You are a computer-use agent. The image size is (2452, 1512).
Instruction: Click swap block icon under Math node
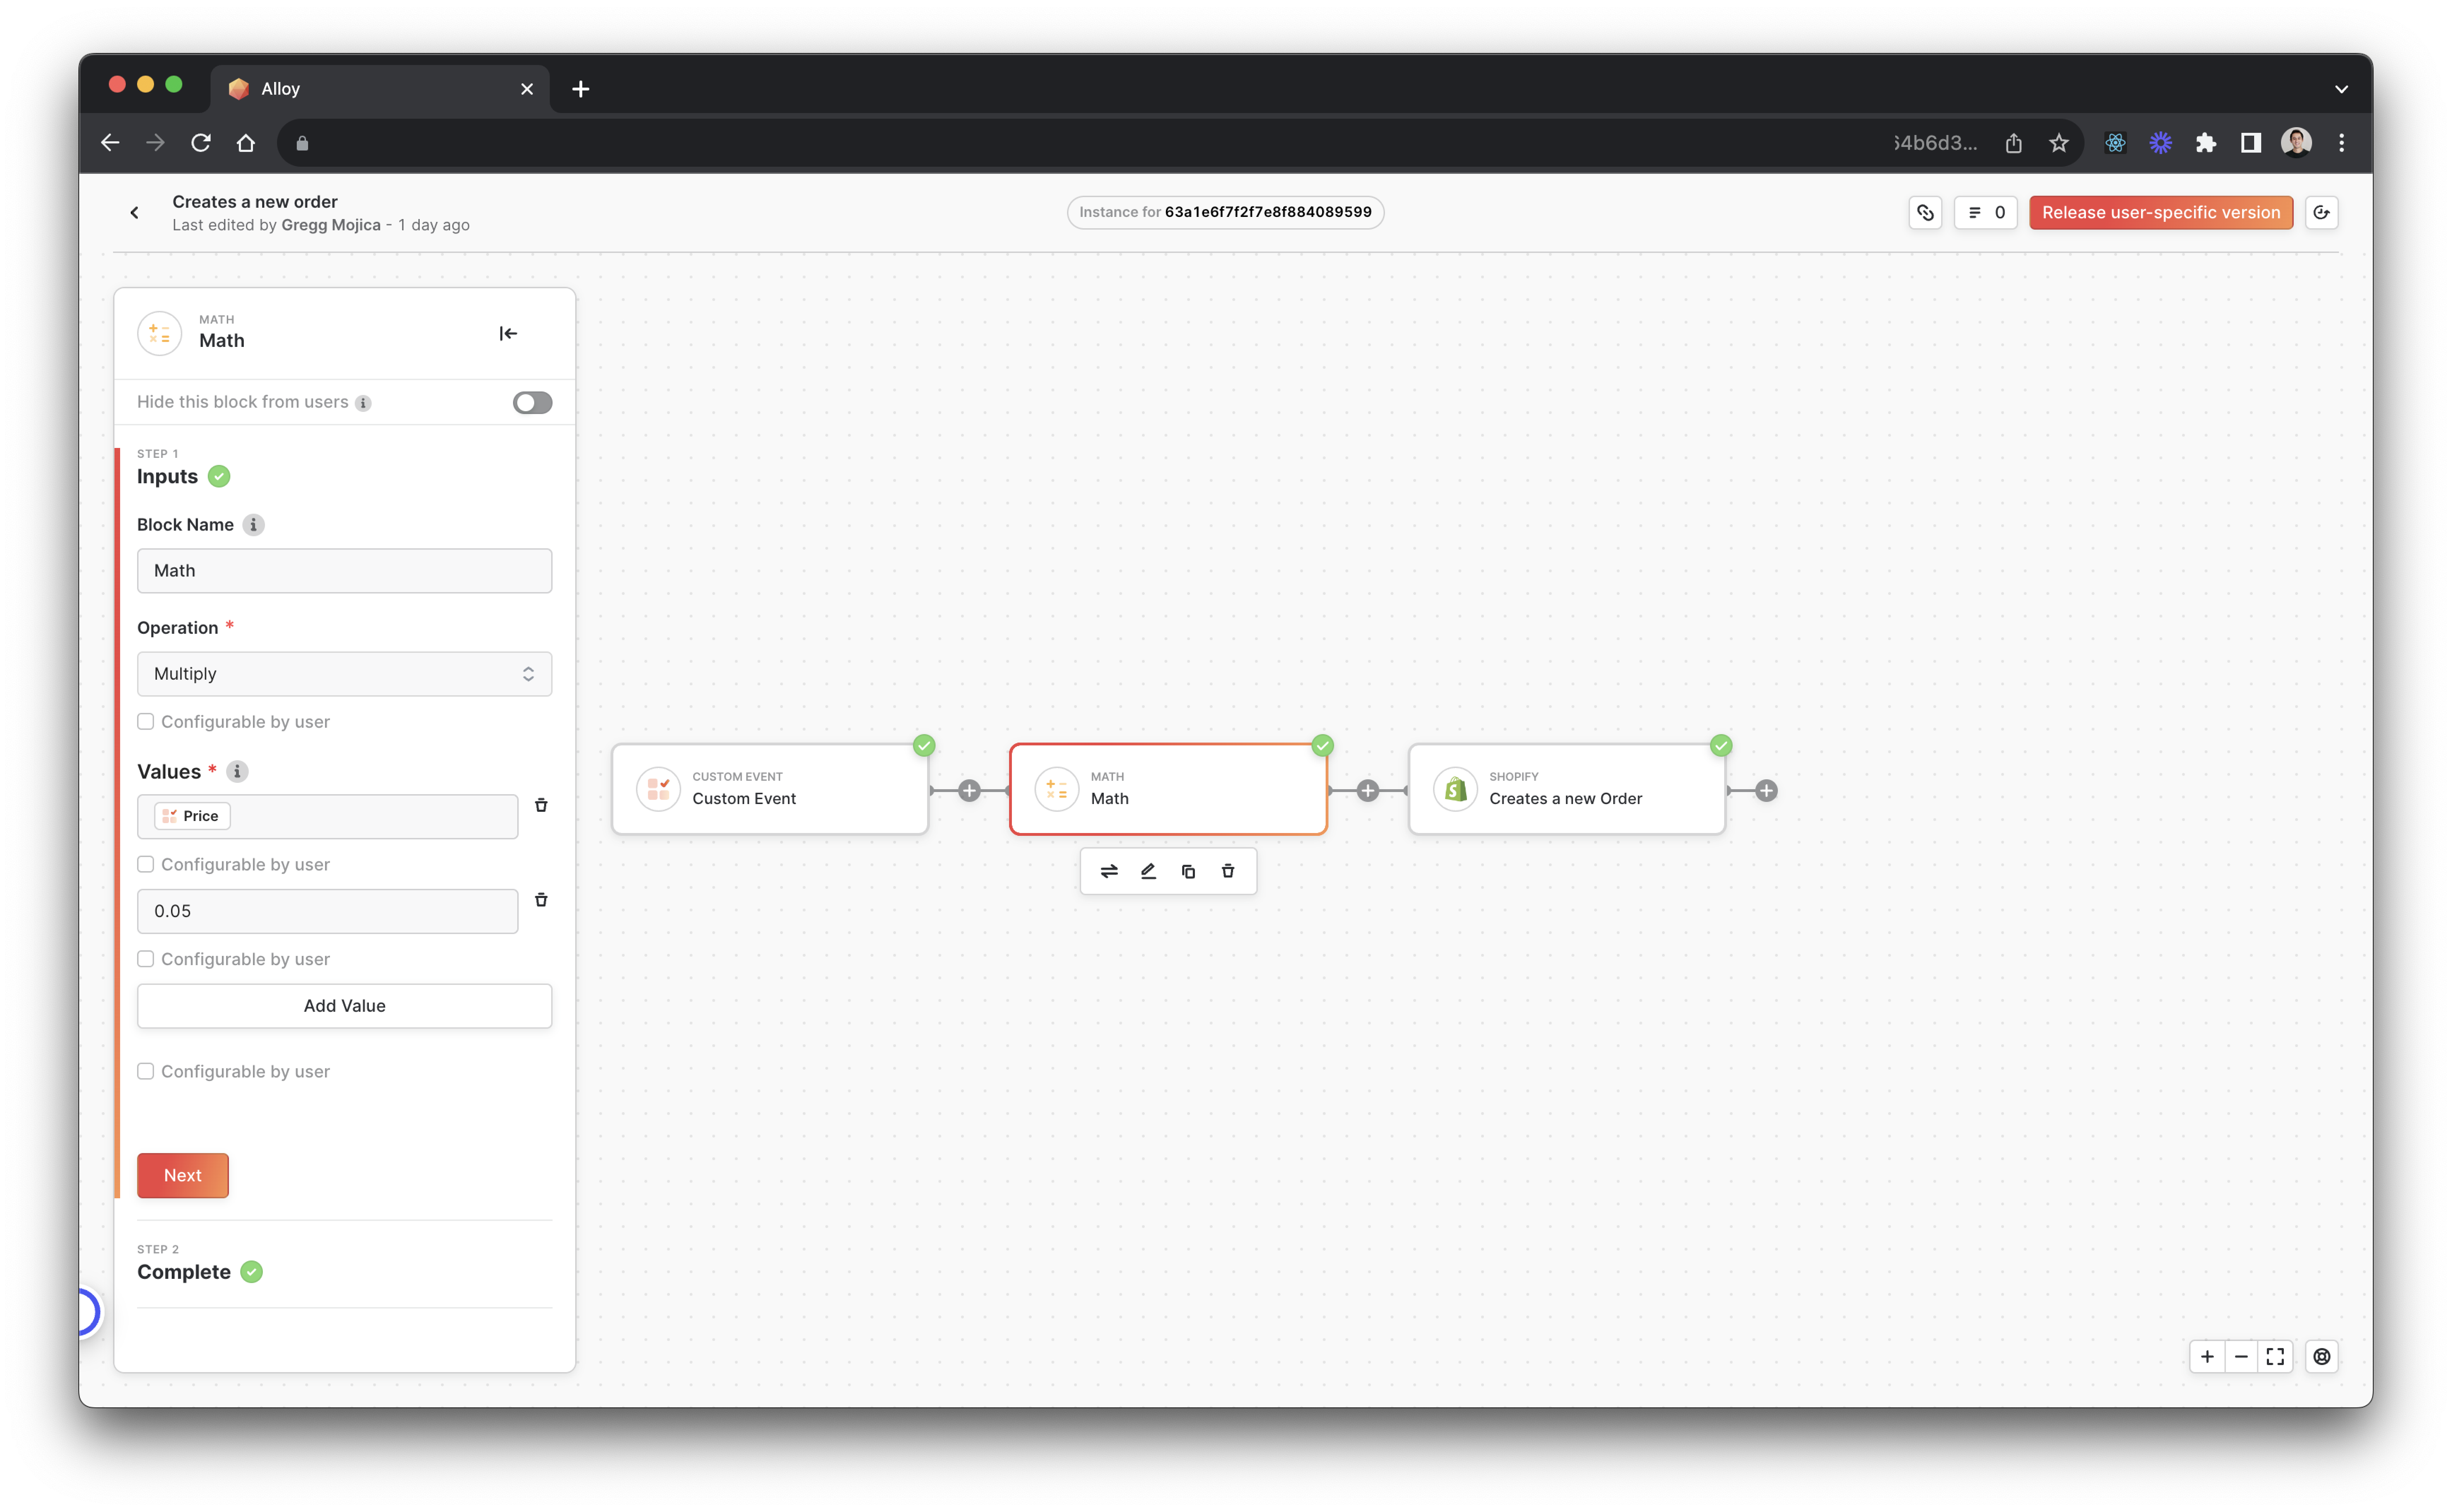pos(1109,871)
